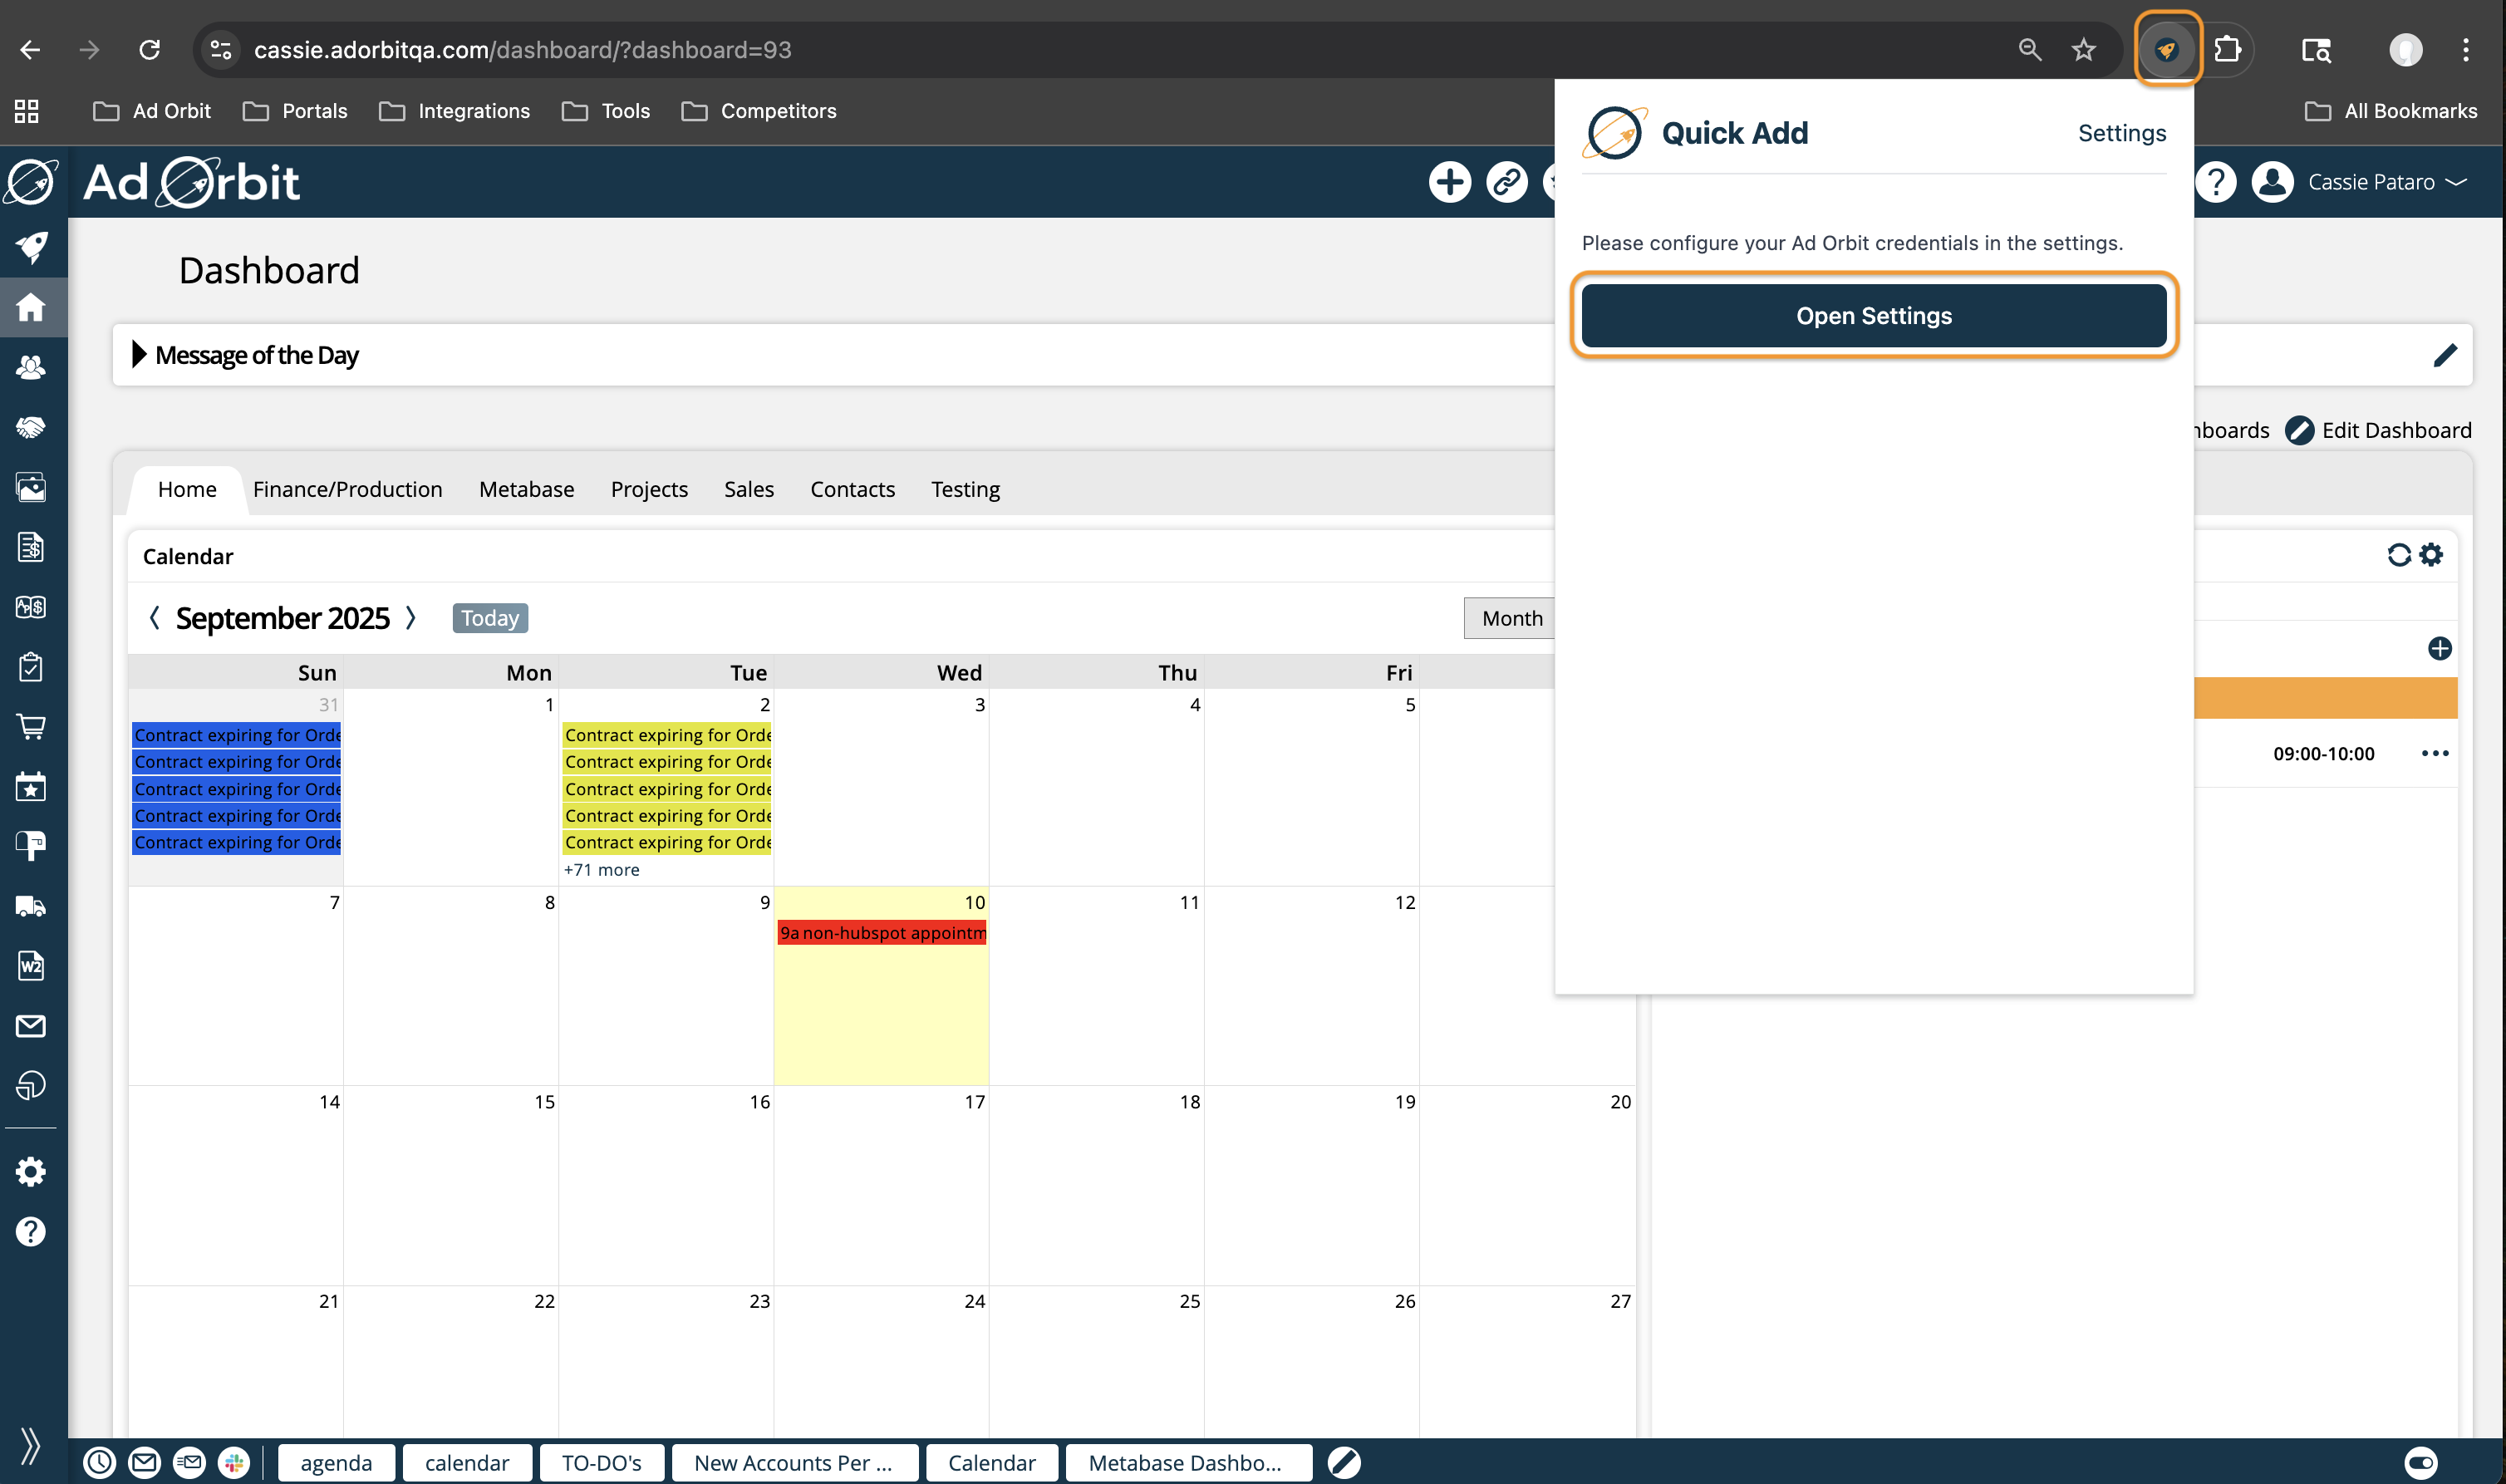This screenshot has width=2506, height=1484.
Task: Open Cassie Pataro user dropdown
Action: (x=2385, y=182)
